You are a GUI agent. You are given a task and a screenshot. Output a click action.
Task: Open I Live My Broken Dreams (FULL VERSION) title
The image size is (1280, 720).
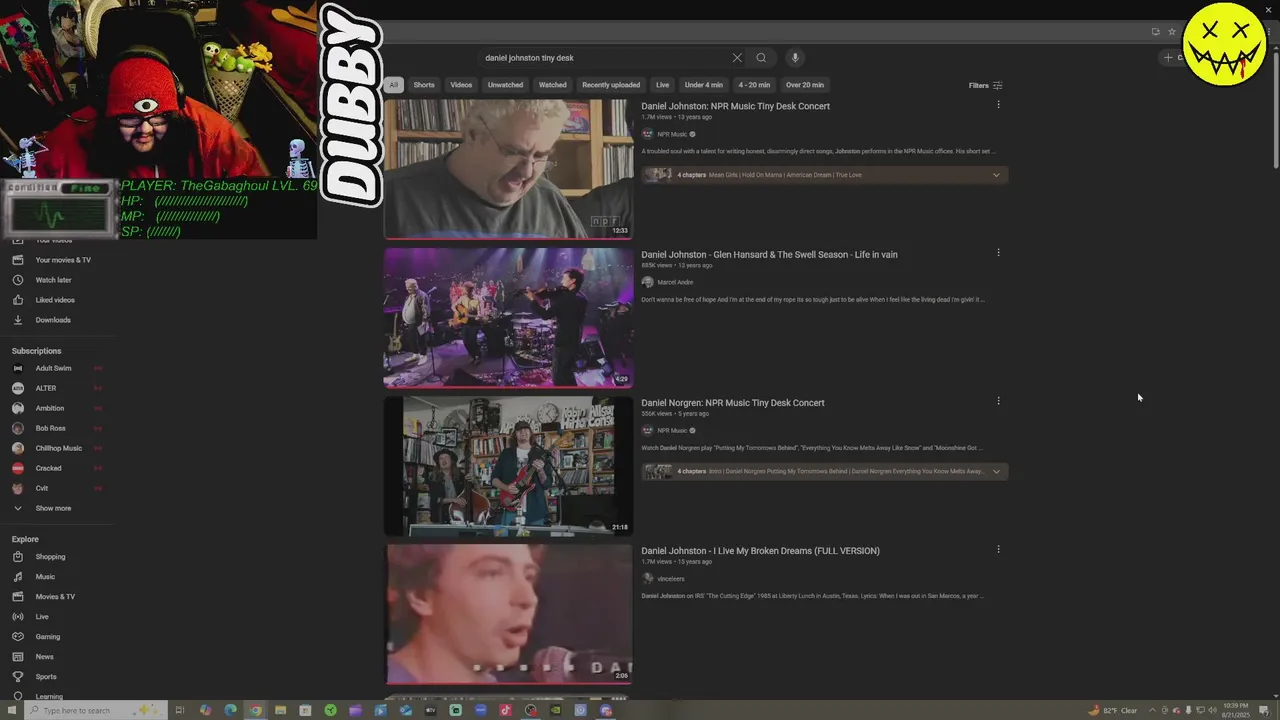tap(760, 550)
